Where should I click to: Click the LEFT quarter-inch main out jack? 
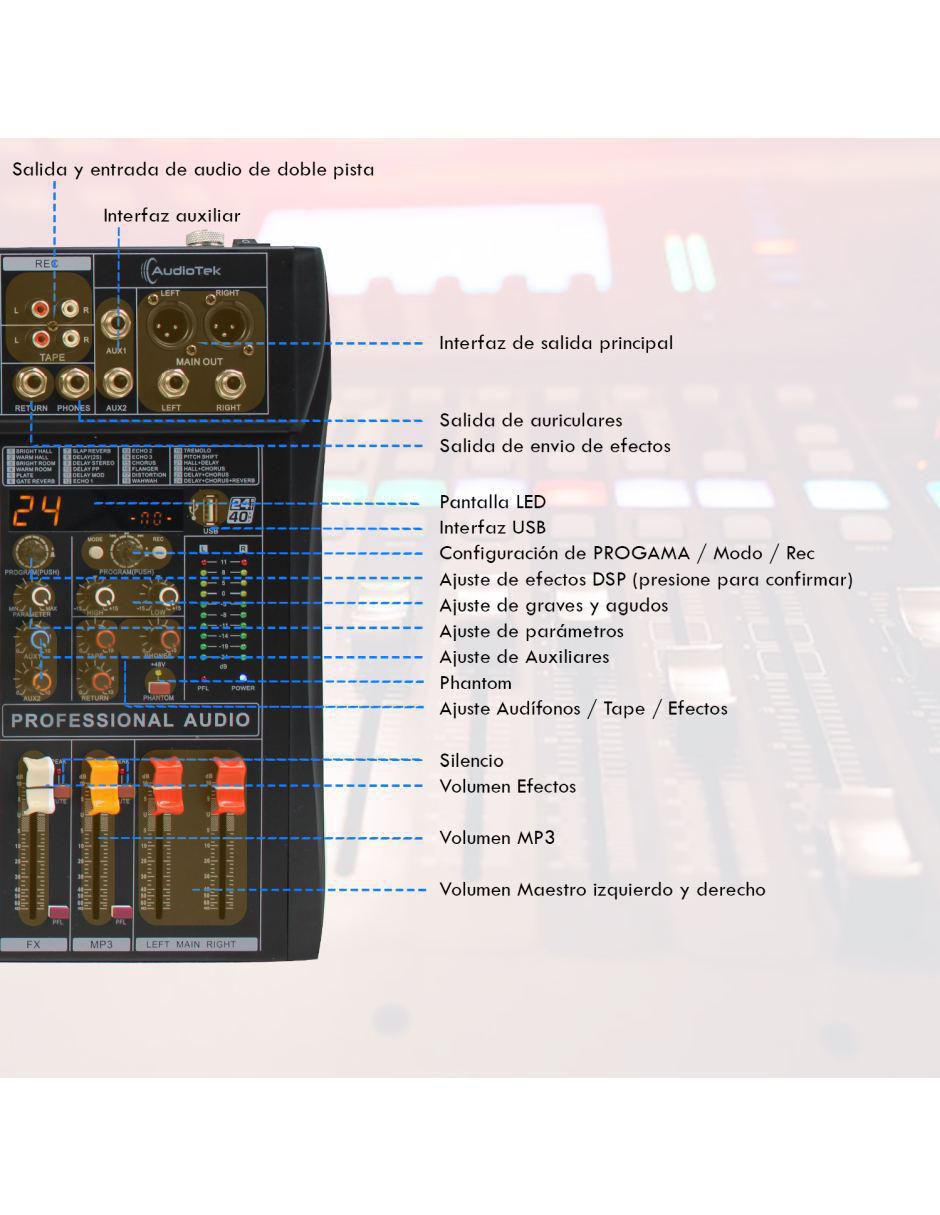(172, 385)
